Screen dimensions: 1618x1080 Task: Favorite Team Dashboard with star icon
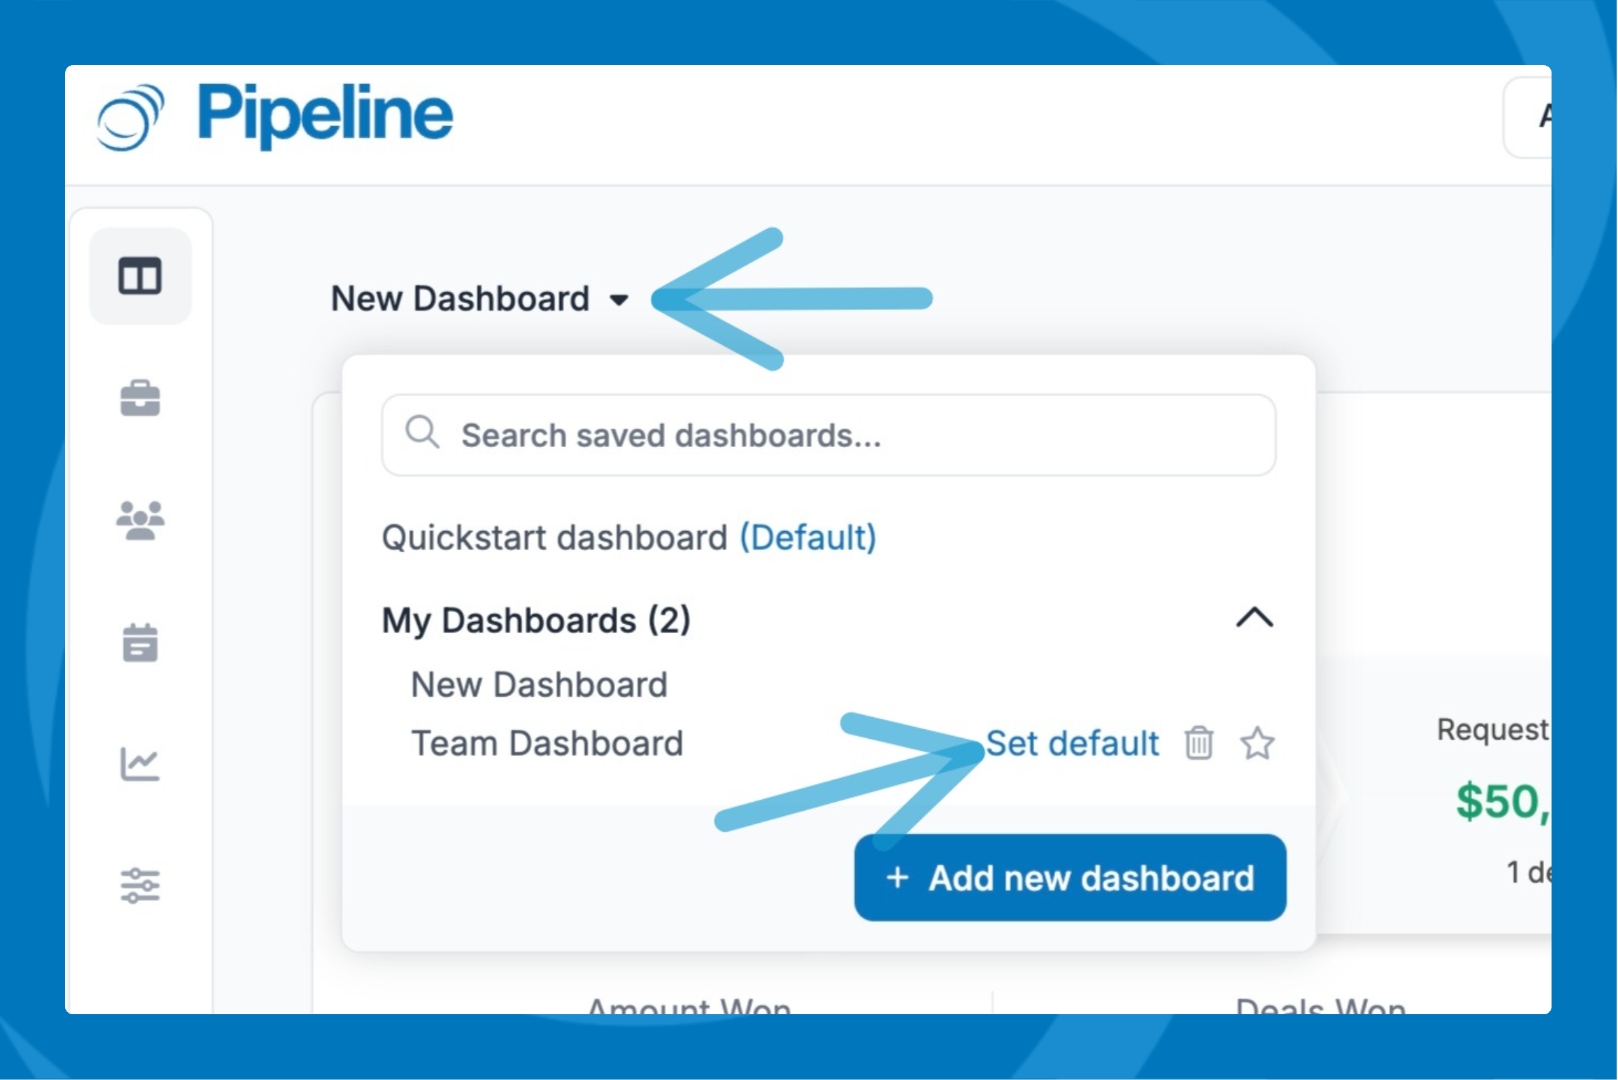(1257, 743)
